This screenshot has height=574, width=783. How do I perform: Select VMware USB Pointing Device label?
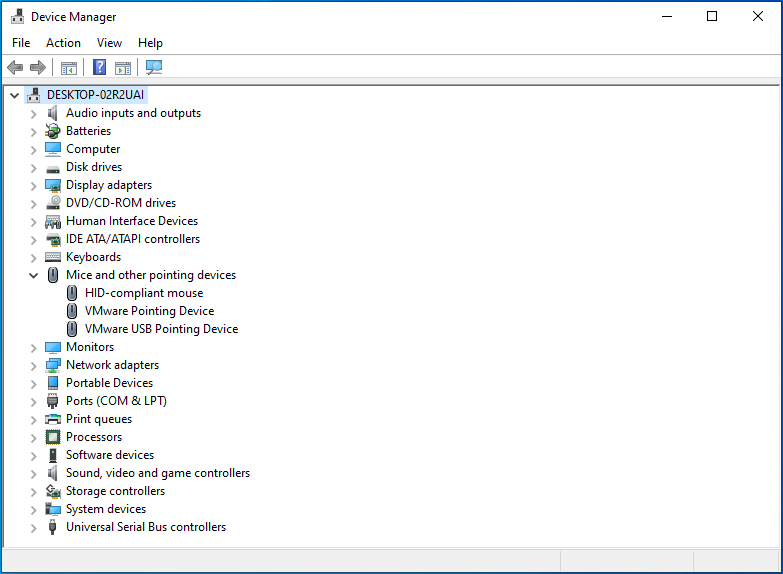[x=161, y=329]
